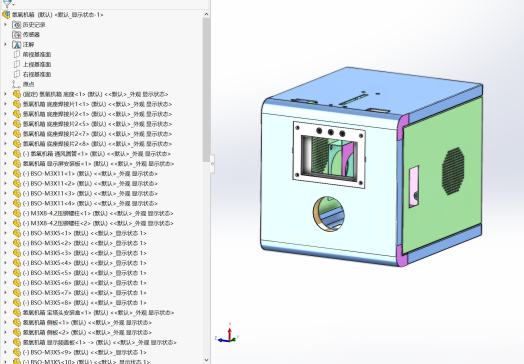
Task: Click the root assembly icon for 氢氧机箱
Action: click(x=6, y=15)
